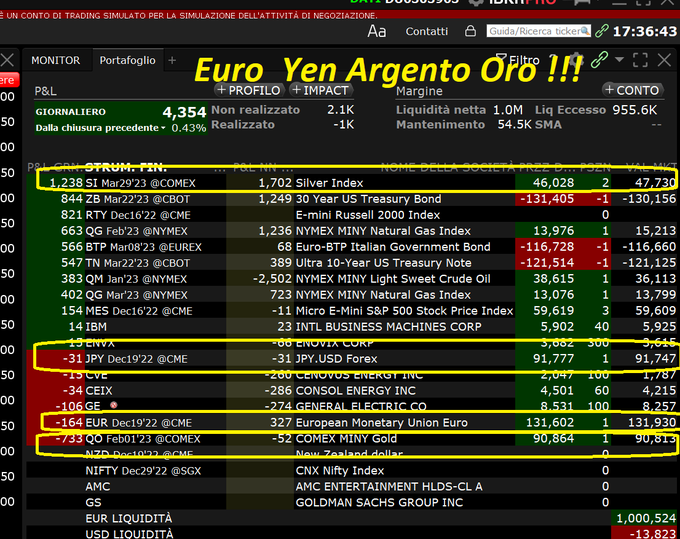Screen dimensions: 680x539
Task: Click the VAL MKT column header
Action: 651,167
